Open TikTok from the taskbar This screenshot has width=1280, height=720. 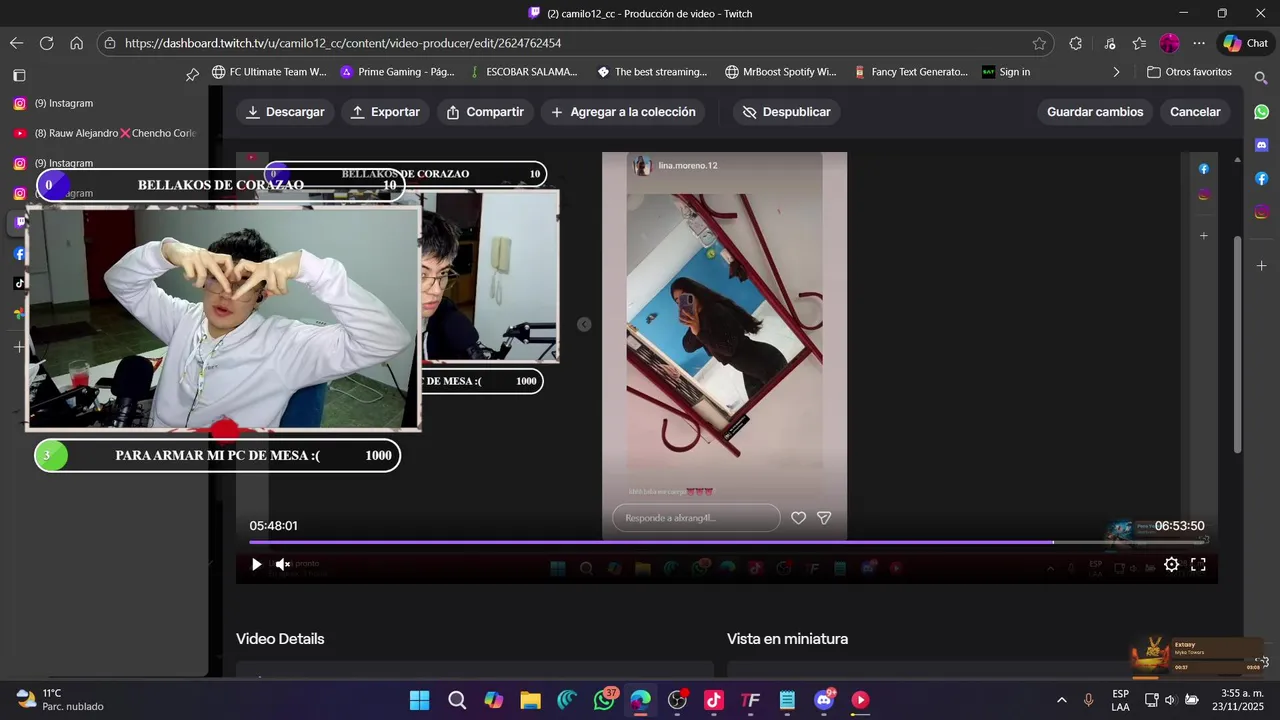(x=714, y=700)
